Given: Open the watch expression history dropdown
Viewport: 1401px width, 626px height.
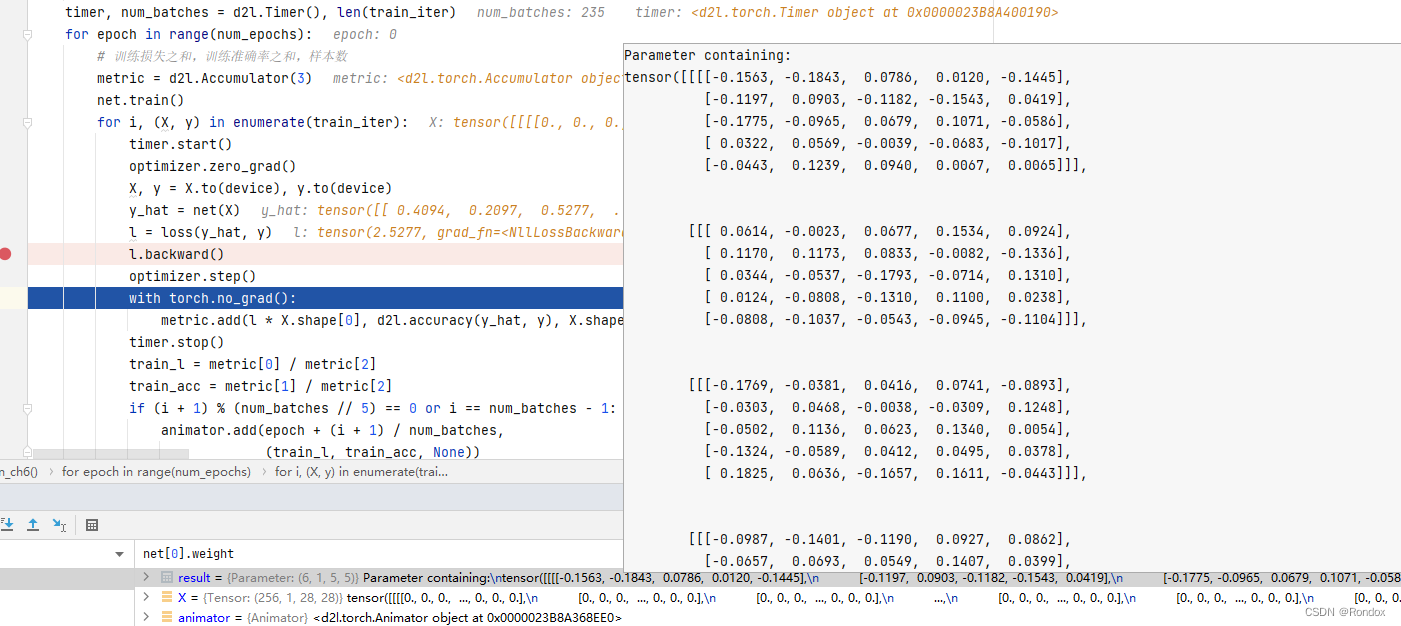Looking at the screenshot, I should pos(118,553).
